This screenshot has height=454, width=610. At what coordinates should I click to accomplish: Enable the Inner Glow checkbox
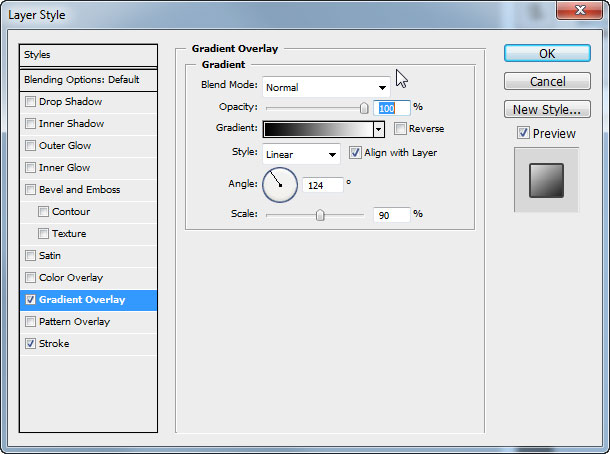point(31,168)
